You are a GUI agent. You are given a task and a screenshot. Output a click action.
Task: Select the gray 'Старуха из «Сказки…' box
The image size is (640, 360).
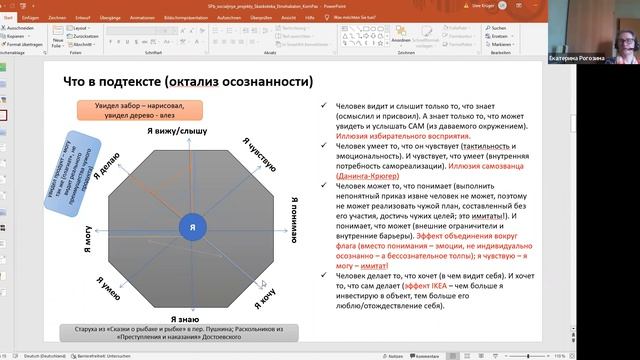pyautogui.click(x=179, y=333)
